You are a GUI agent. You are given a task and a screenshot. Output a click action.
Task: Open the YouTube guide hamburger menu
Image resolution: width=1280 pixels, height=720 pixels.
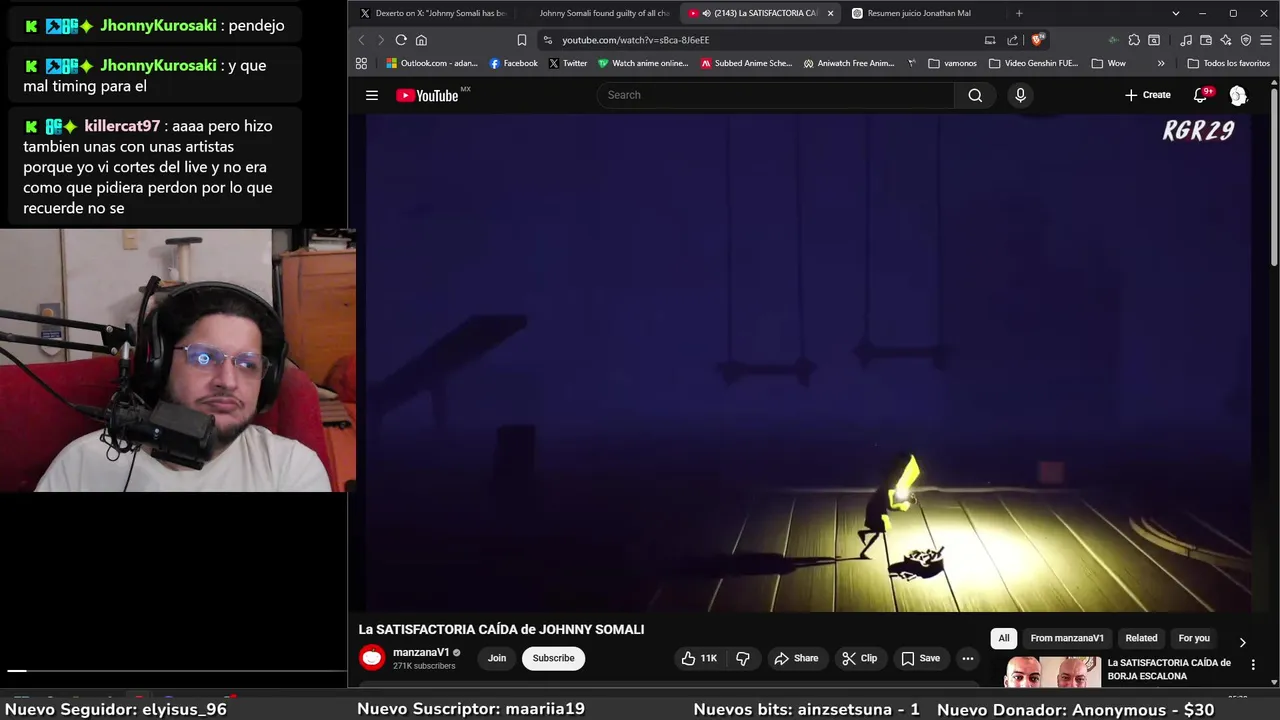tap(372, 95)
